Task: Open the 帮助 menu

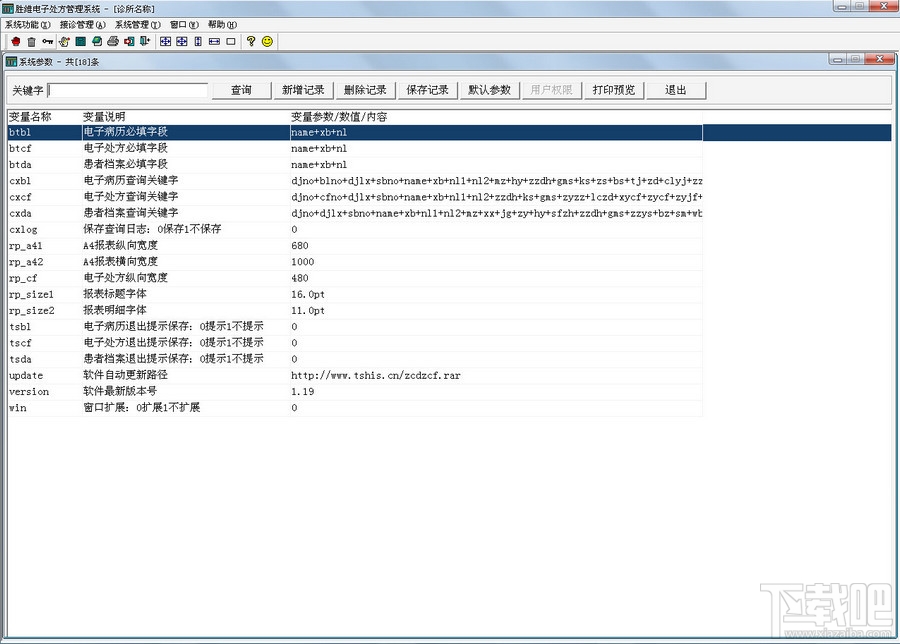Action: click(x=222, y=25)
